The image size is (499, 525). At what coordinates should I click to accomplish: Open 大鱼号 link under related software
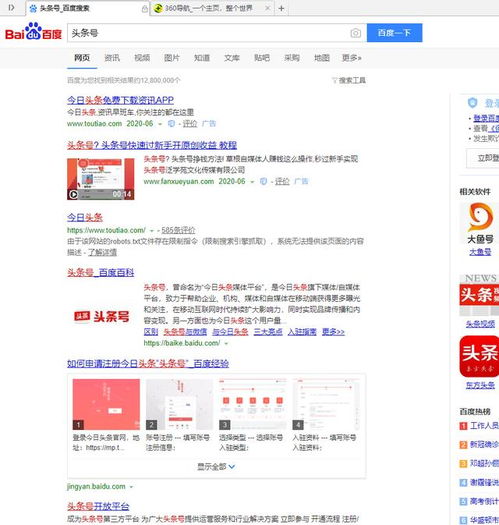coord(480,252)
